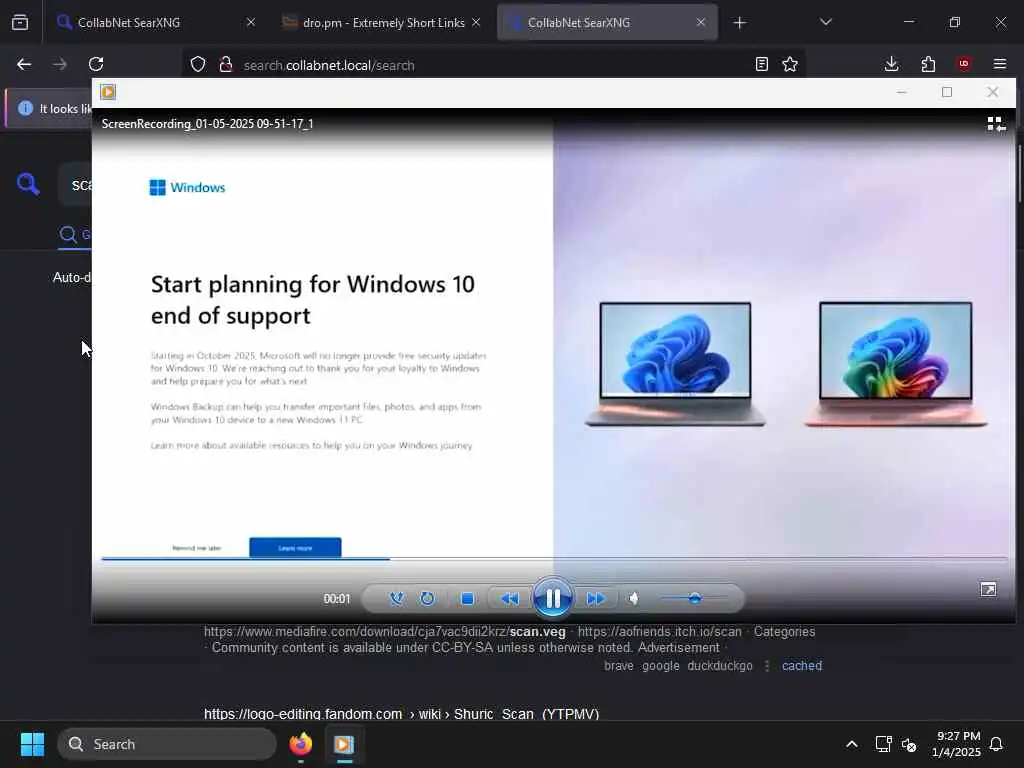The width and height of the screenshot is (1024, 768).
Task: Click Media Player title bar app icon
Action: [108, 92]
